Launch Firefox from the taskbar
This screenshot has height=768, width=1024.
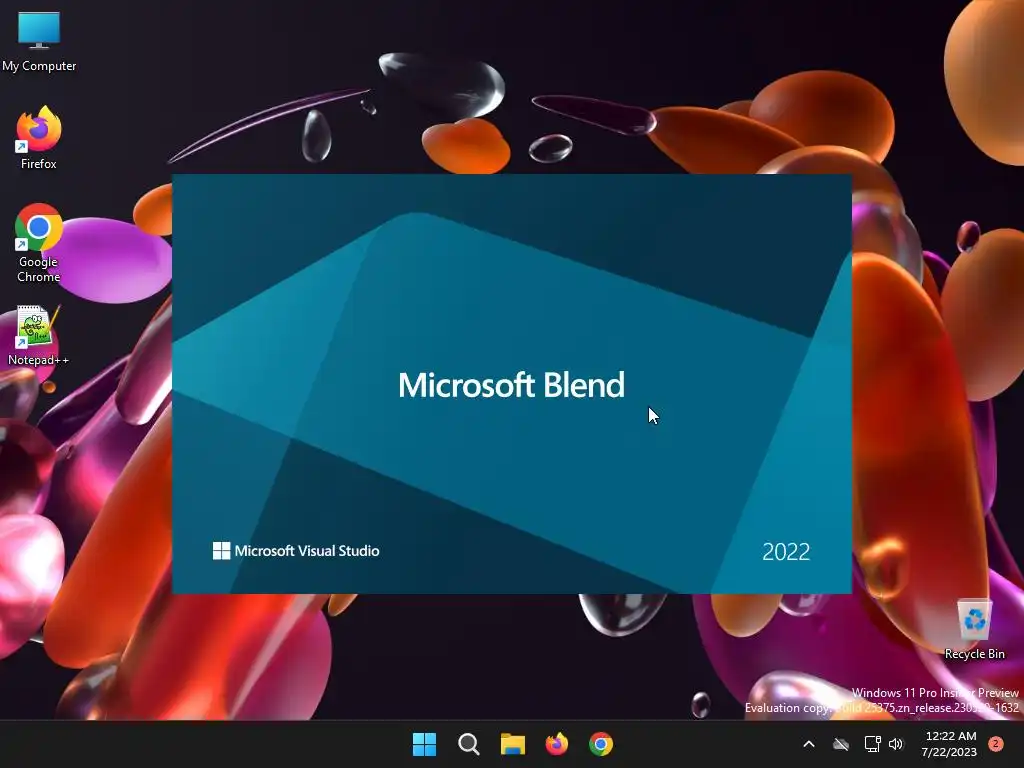click(x=556, y=744)
